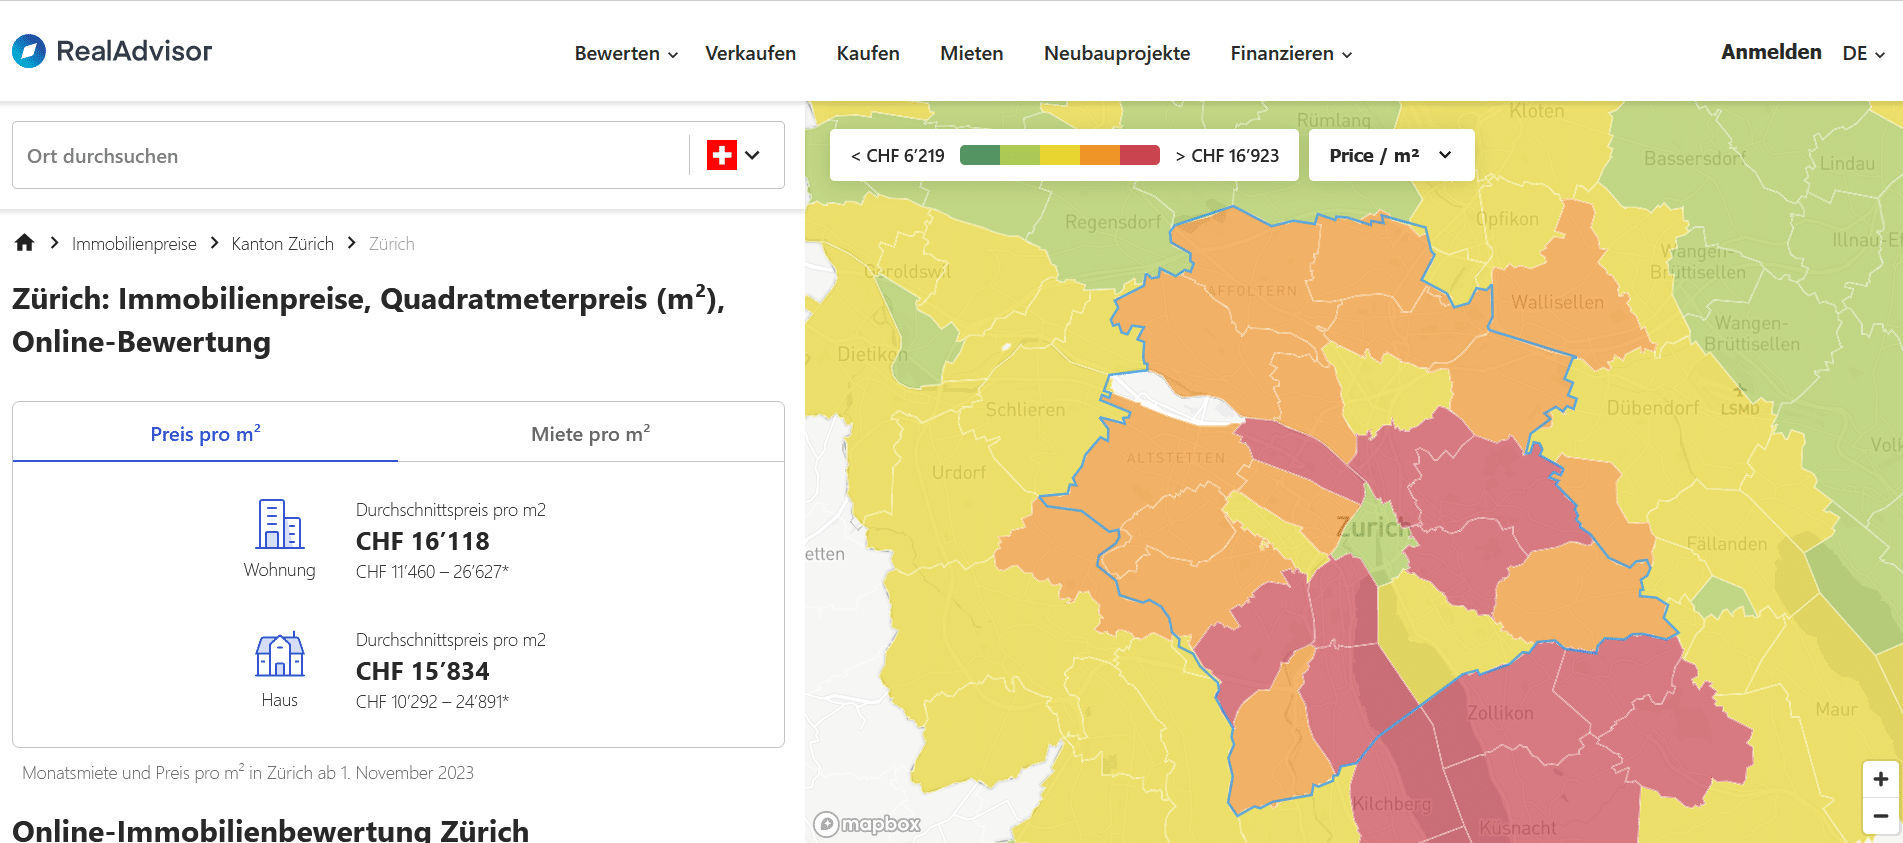Click the > CHF 16'923 legend label

1227,155
